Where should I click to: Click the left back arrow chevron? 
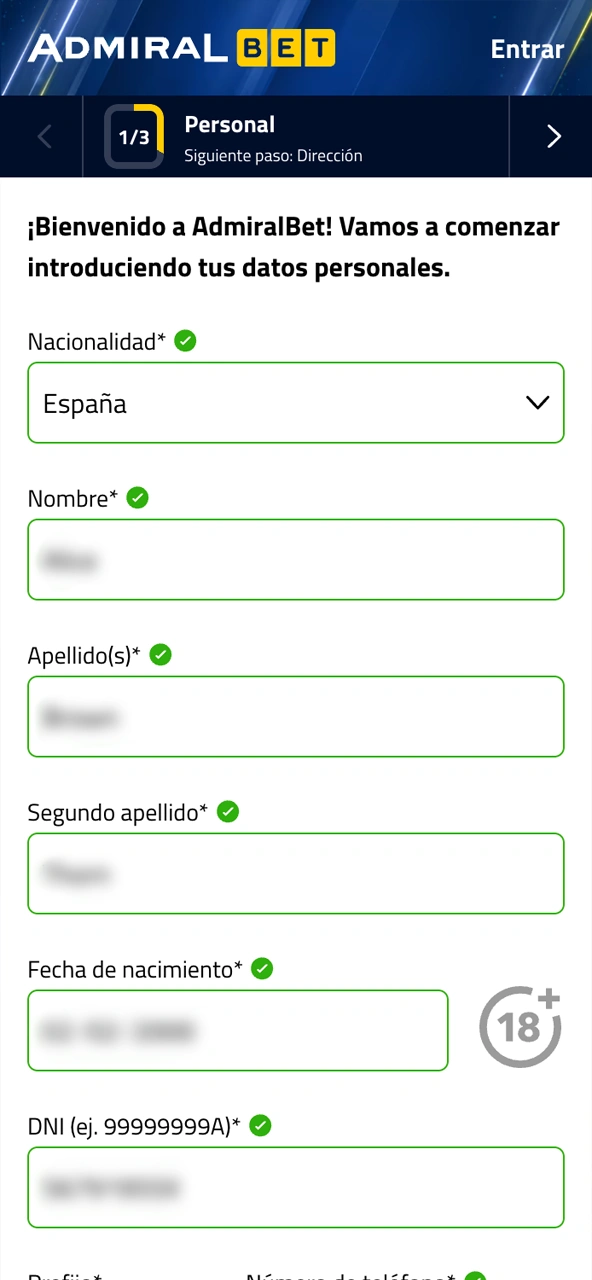42,136
